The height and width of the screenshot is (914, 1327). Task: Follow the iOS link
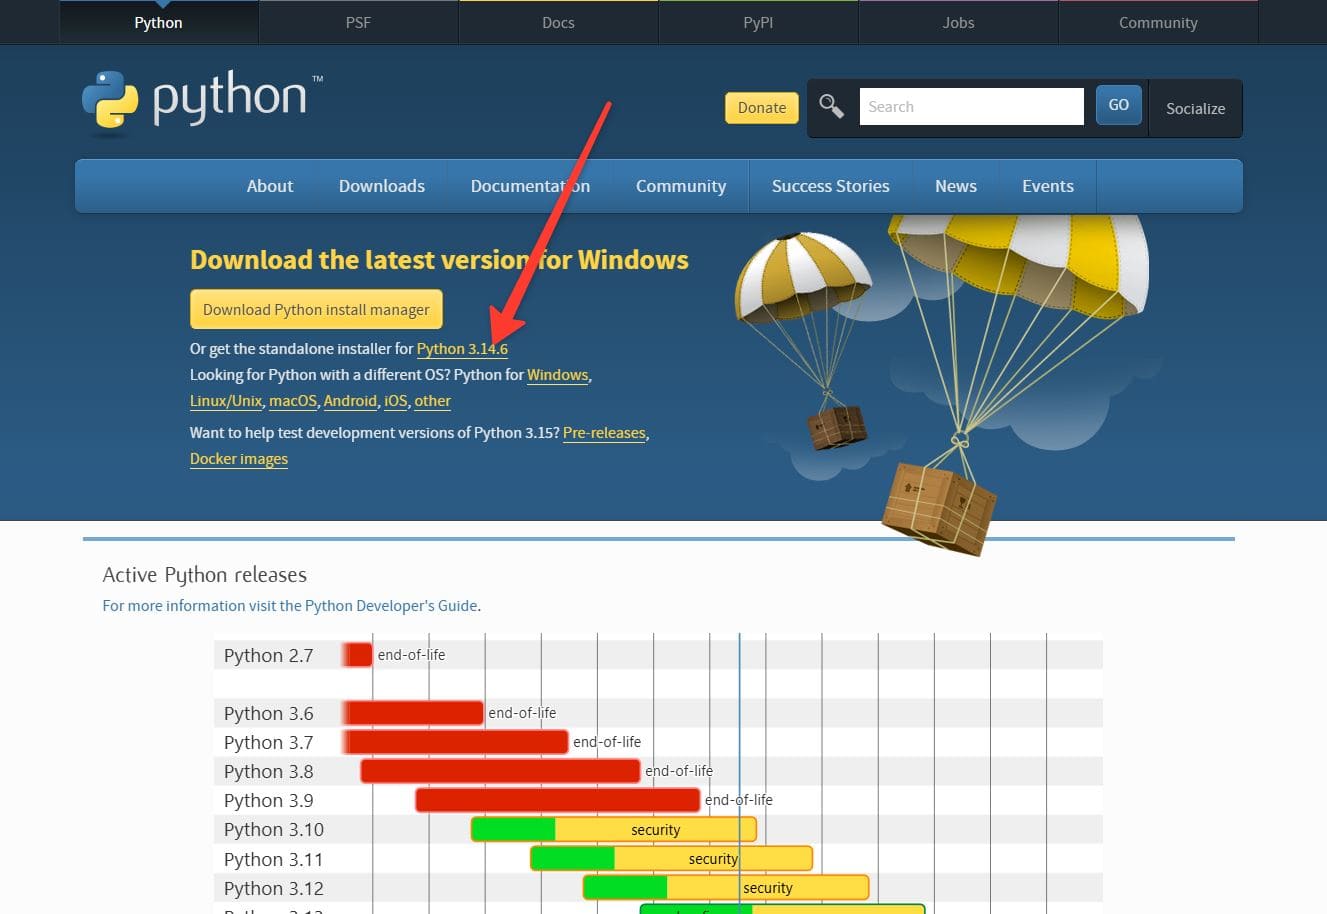click(x=396, y=401)
